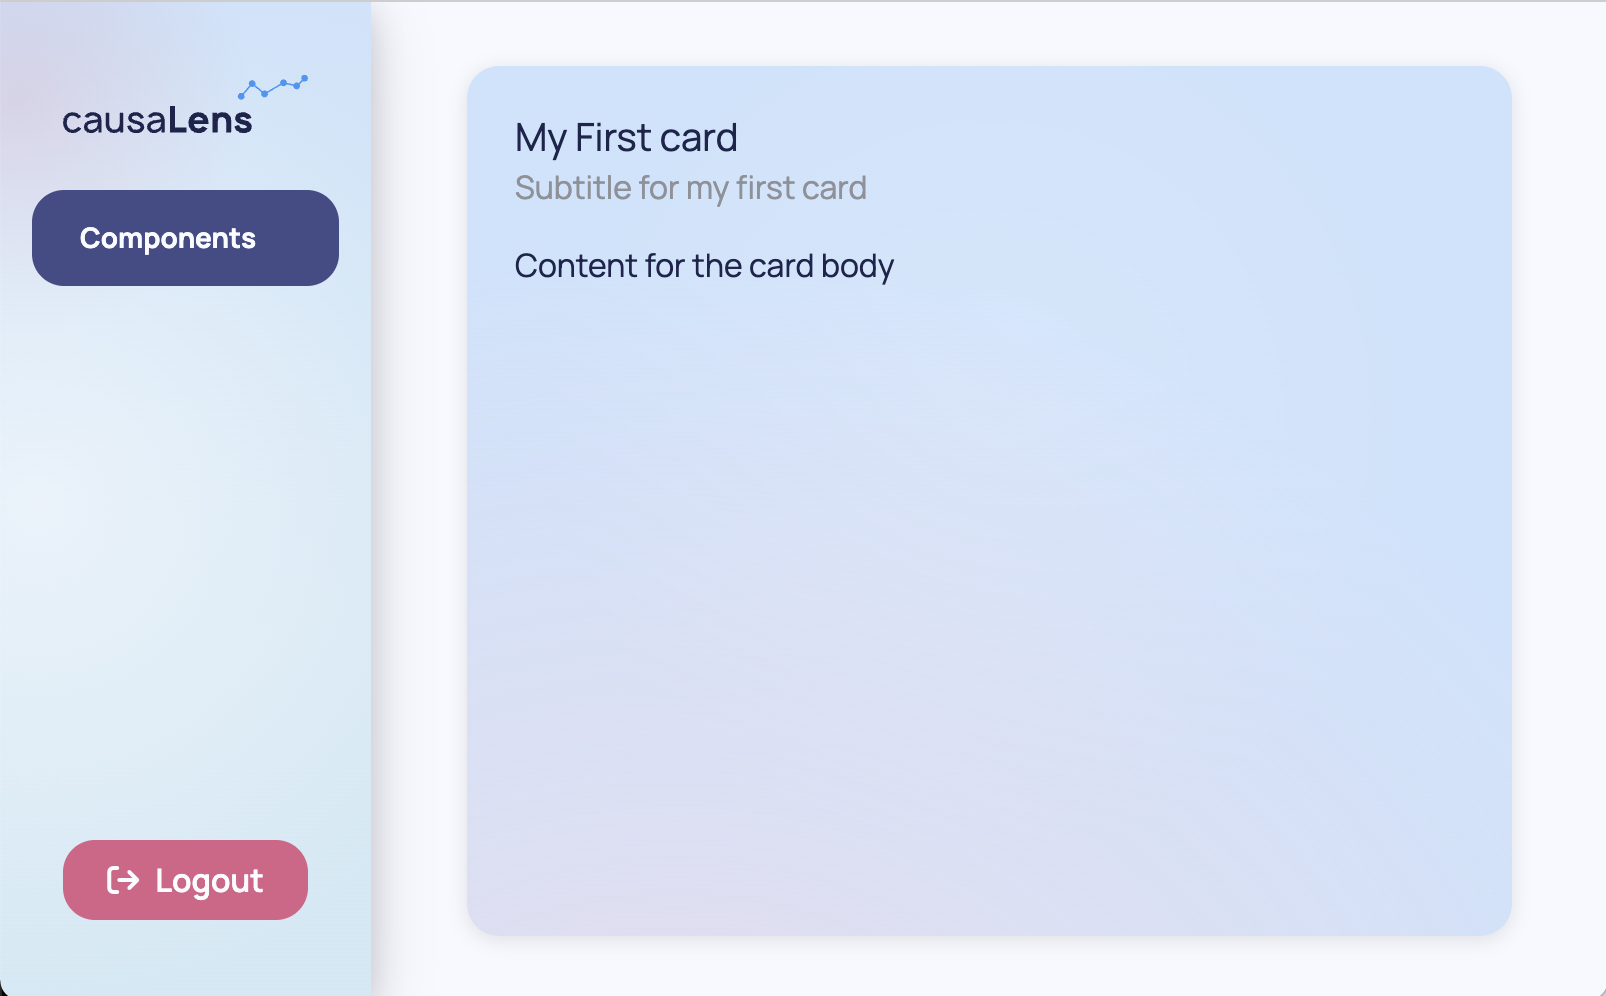Click the dotted line-graph icon above the logo
Screen dimensions: 1606x996
pos(273,87)
